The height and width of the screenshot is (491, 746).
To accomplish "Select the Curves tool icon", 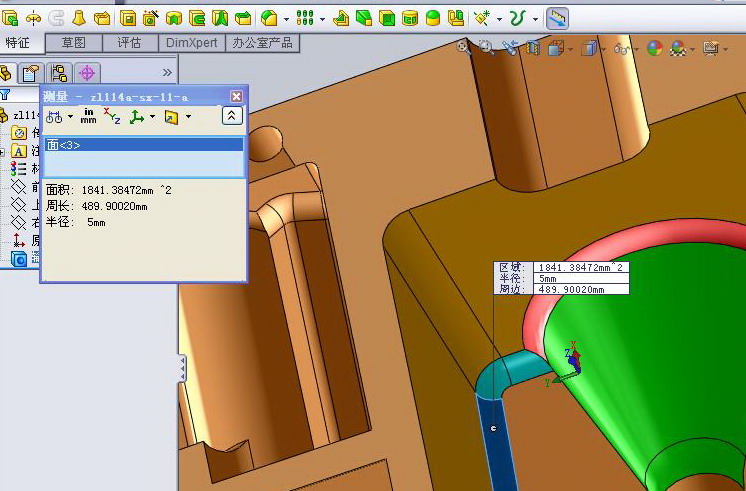I will click(518, 19).
